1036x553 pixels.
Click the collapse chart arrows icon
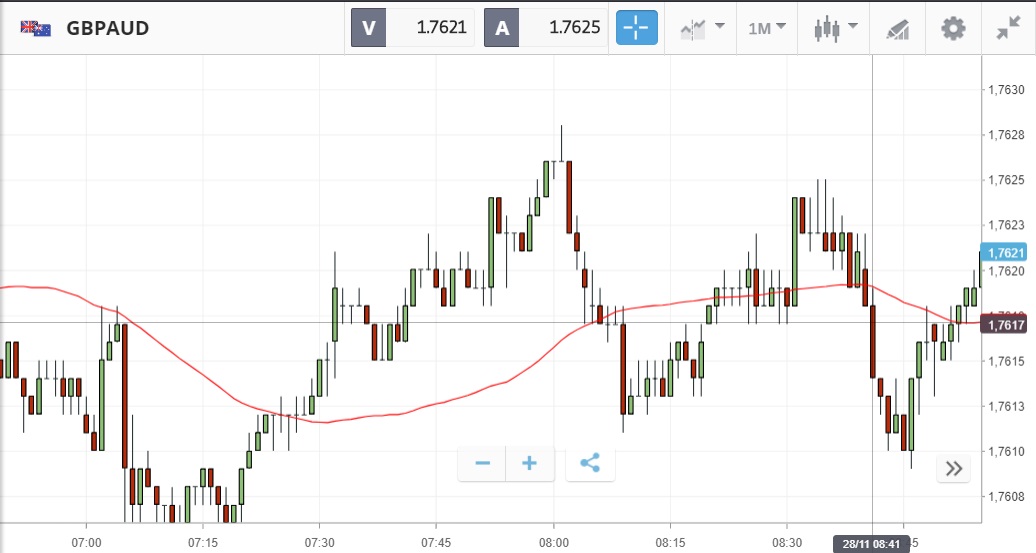(1008, 28)
